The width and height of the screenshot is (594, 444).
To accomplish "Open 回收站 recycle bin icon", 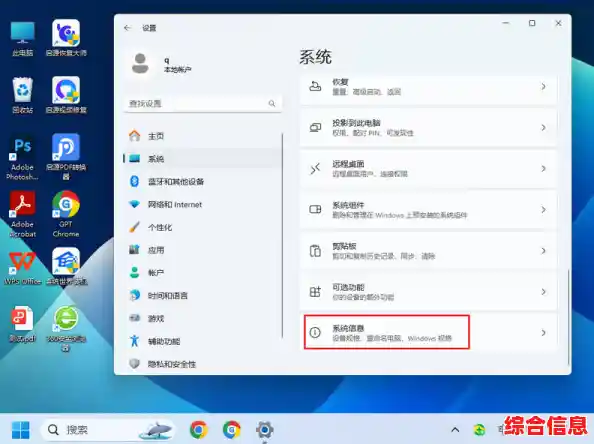I will (x=23, y=95).
